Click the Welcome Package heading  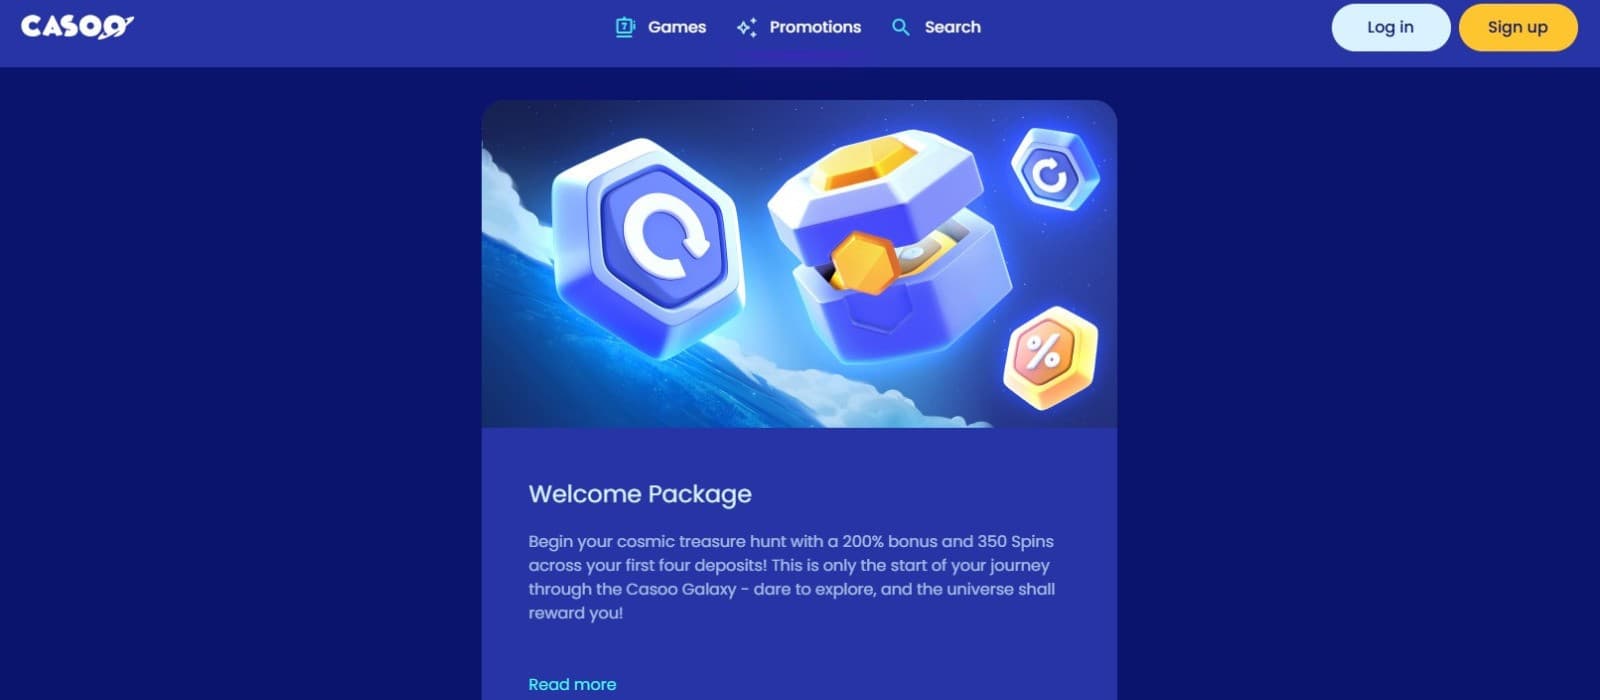click(640, 494)
